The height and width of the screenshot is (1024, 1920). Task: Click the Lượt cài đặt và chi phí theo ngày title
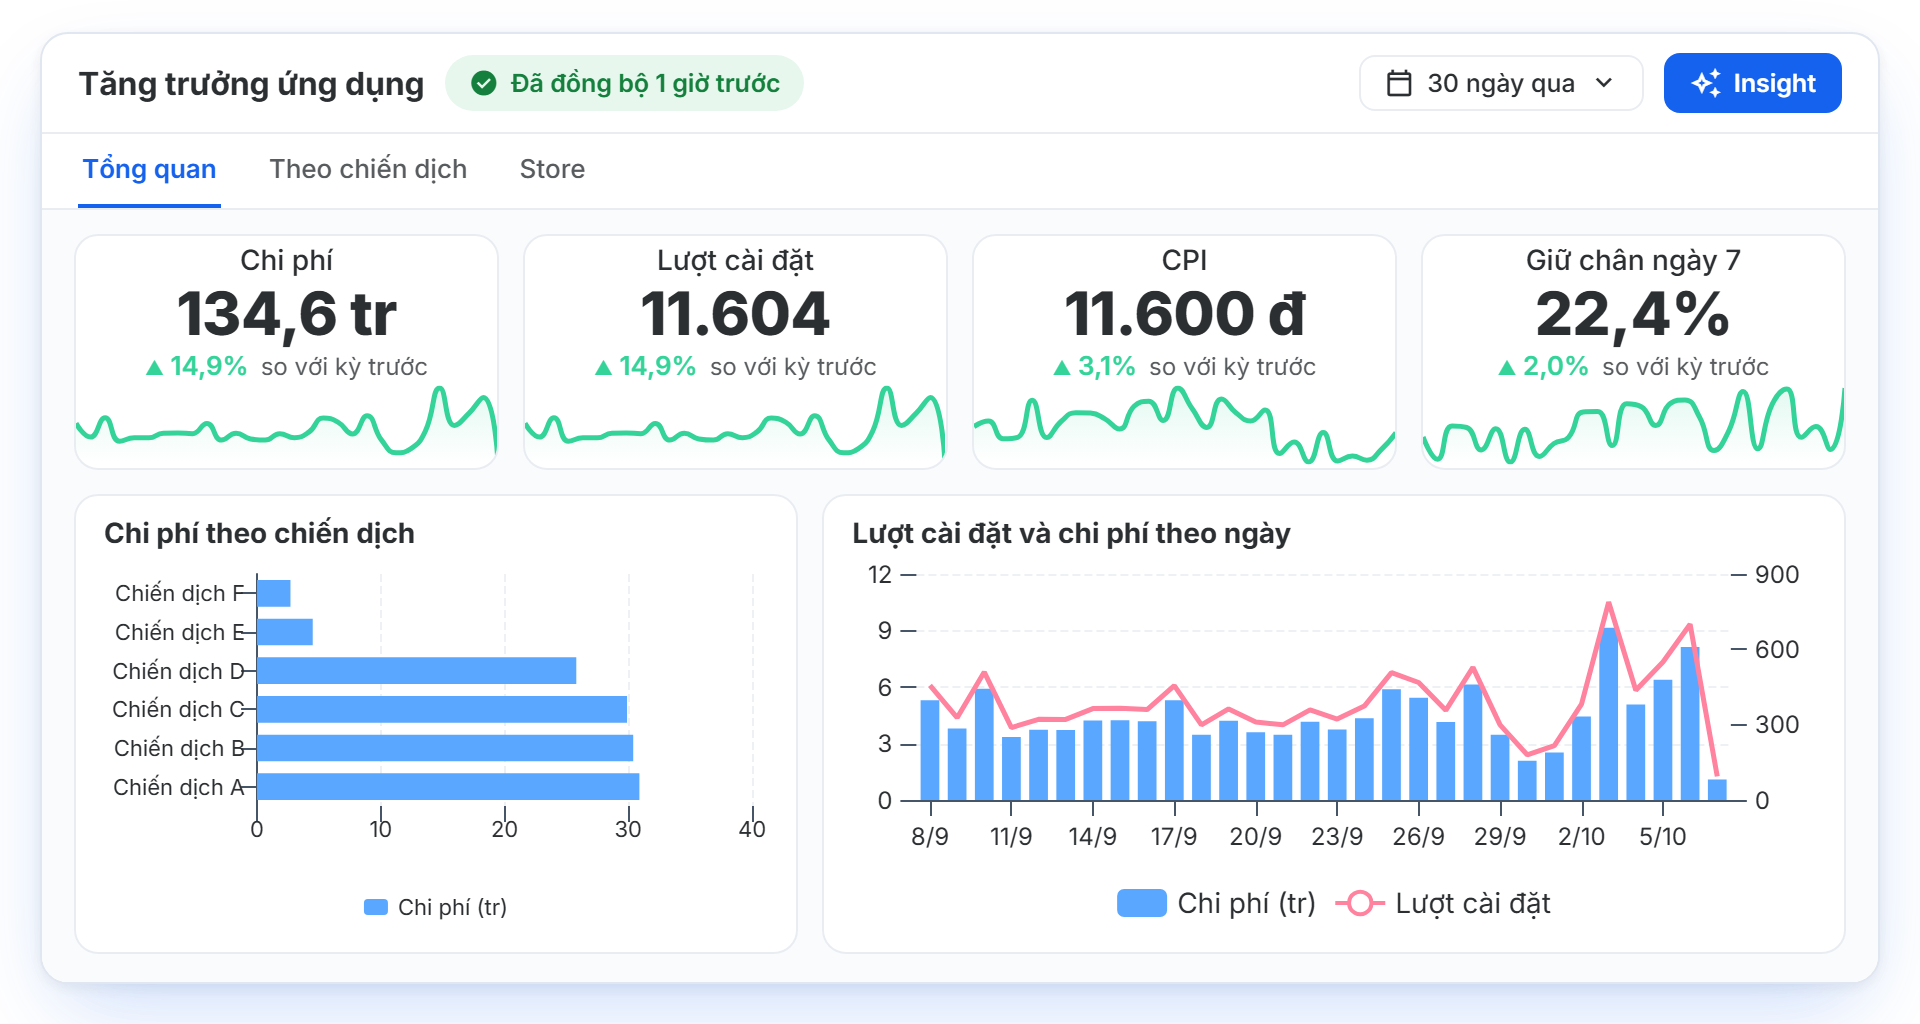pyautogui.click(x=1071, y=533)
